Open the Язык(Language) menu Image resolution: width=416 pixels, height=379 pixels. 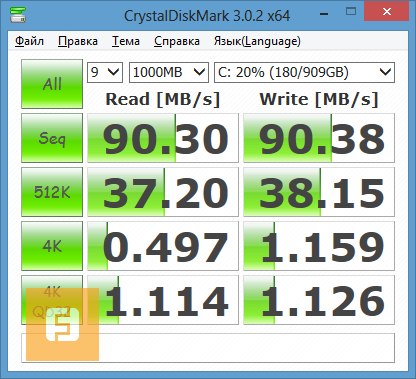pos(257,41)
